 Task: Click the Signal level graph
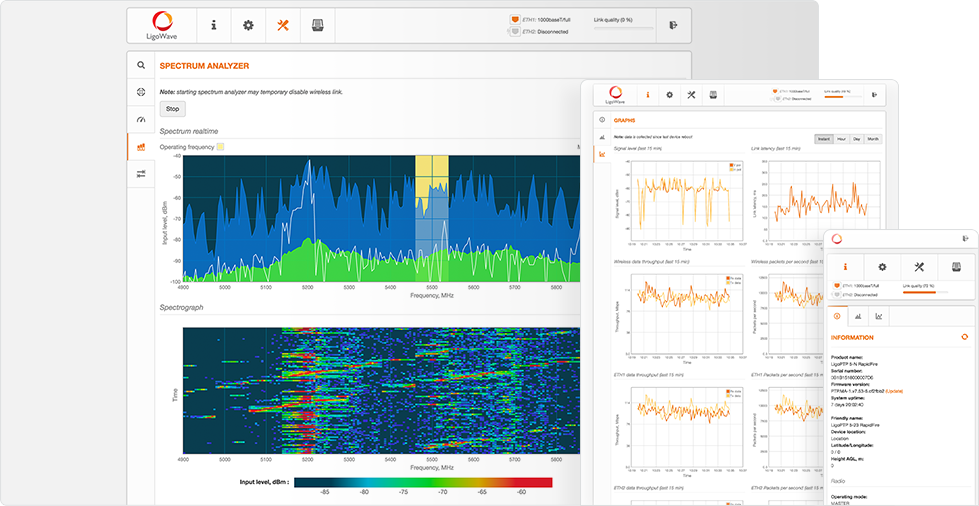click(685, 201)
